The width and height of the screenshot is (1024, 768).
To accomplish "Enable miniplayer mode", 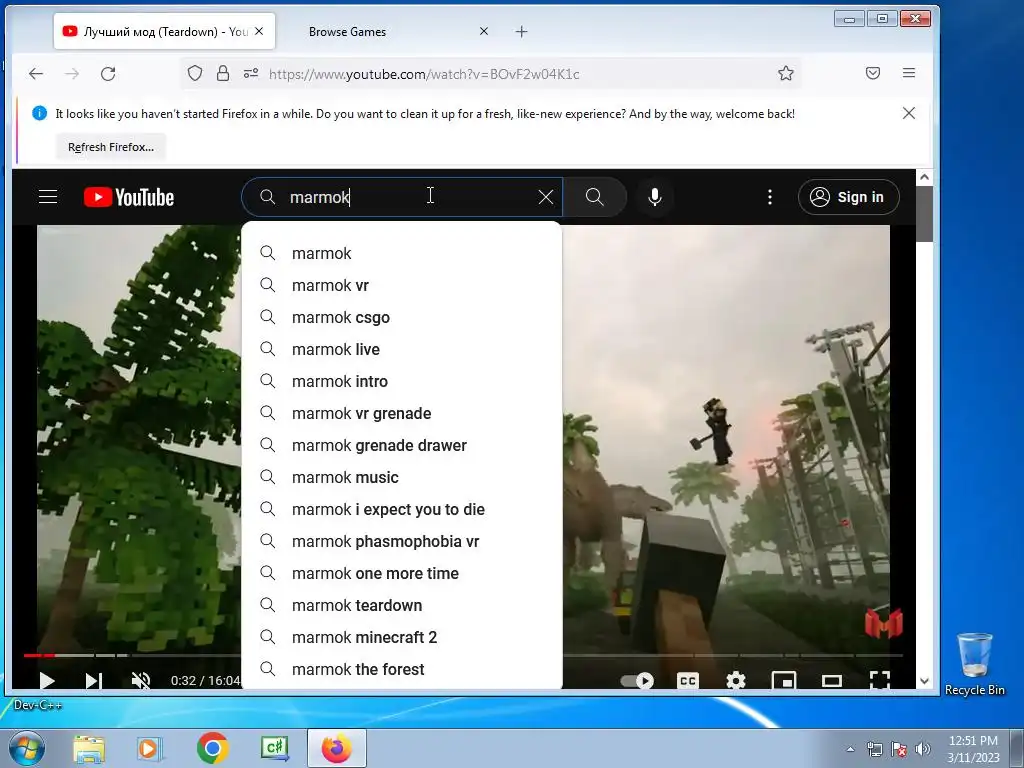I will click(x=784, y=680).
